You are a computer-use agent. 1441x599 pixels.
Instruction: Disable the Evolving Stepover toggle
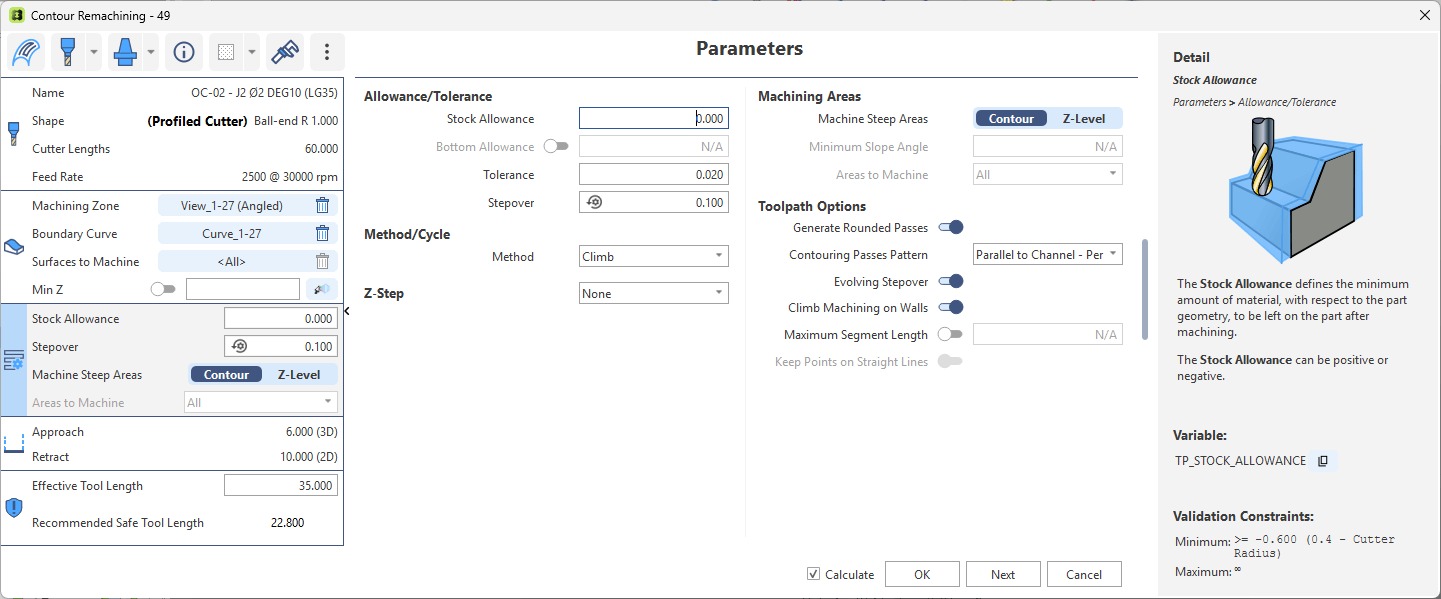950,281
